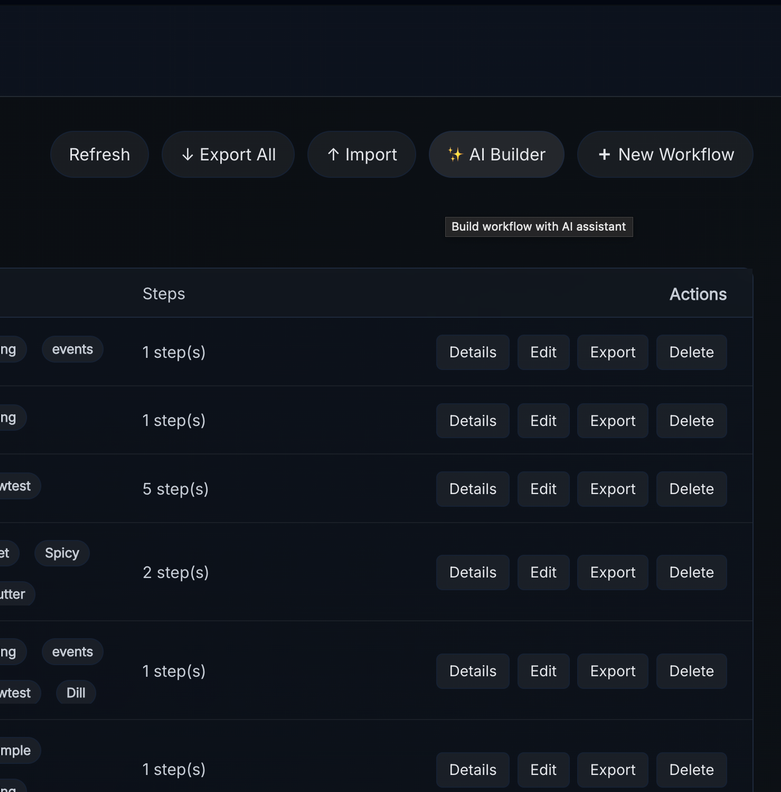Click the sparkle icon on AI Builder
781x792 pixels.
click(455, 155)
